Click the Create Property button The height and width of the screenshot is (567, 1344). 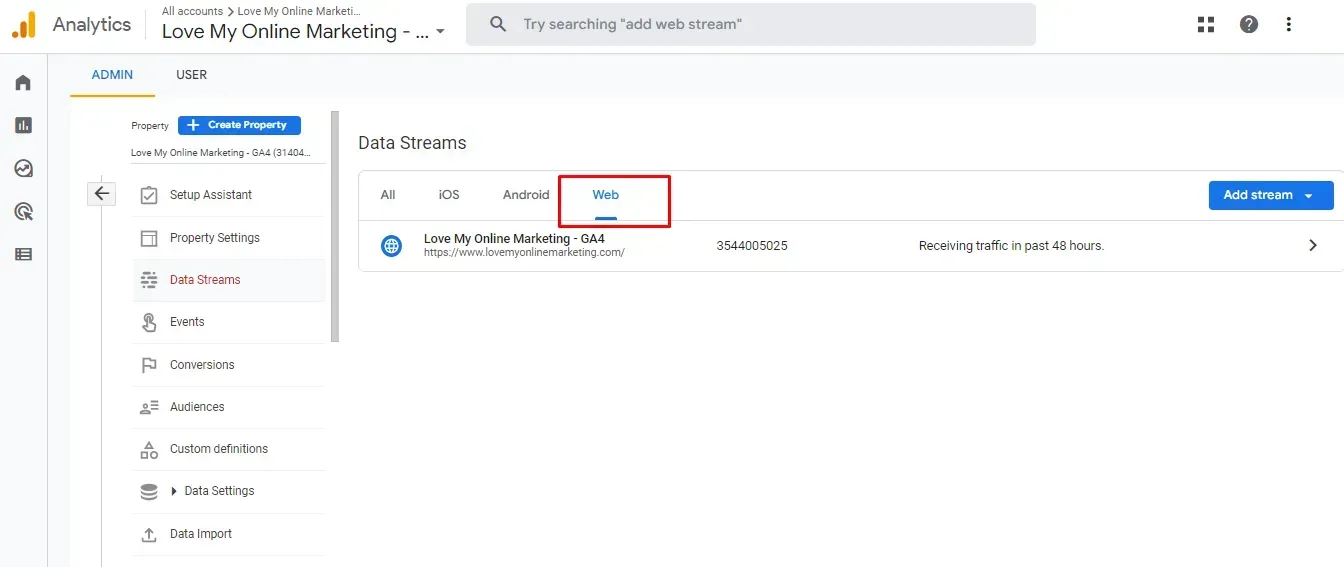point(239,125)
